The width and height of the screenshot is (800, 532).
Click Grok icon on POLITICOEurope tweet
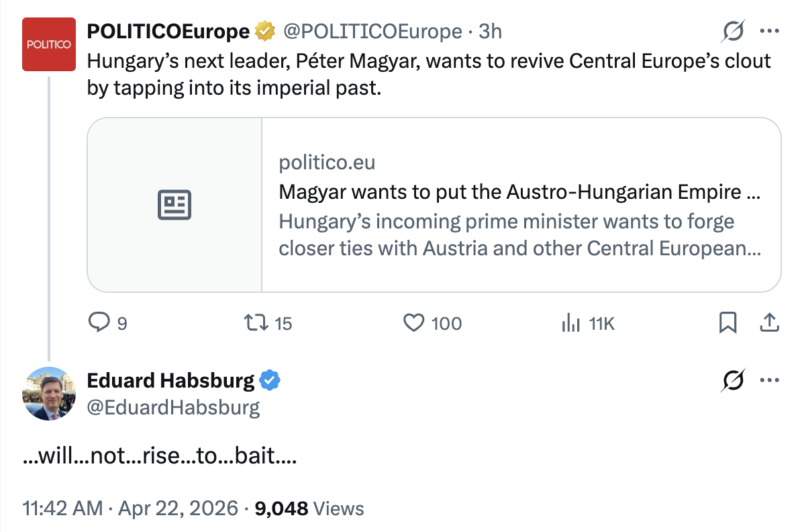[x=733, y=31]
